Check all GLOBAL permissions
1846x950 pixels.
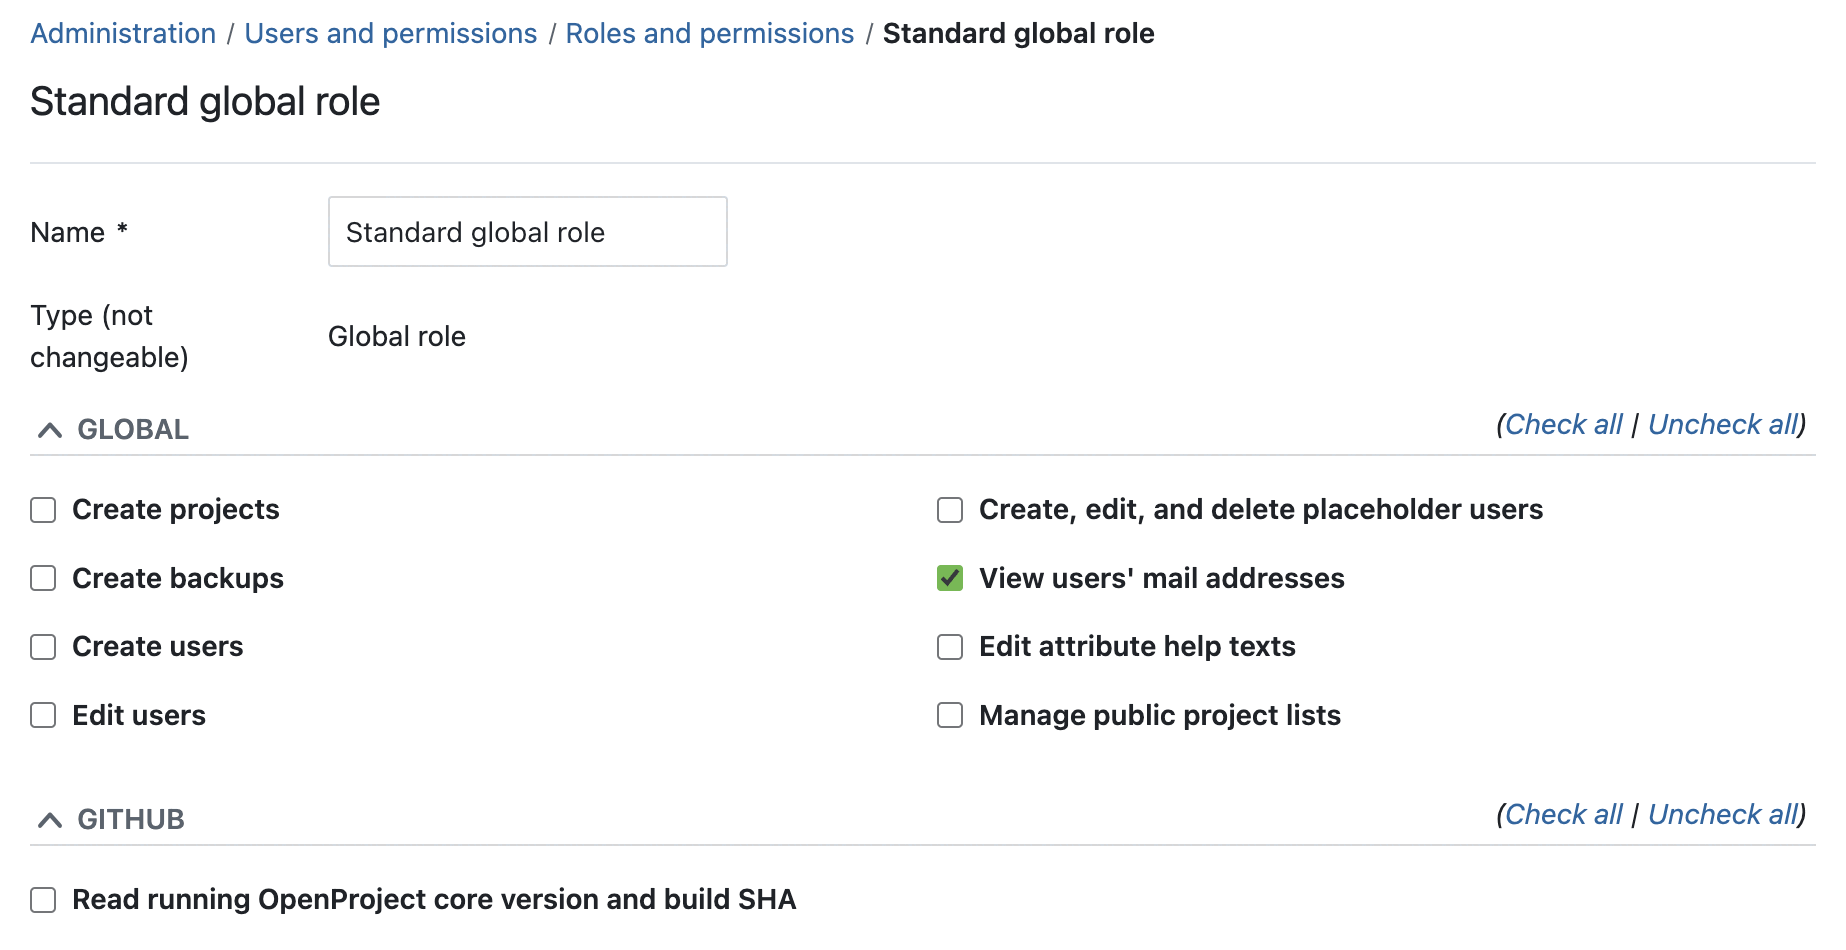[1563, 424]
